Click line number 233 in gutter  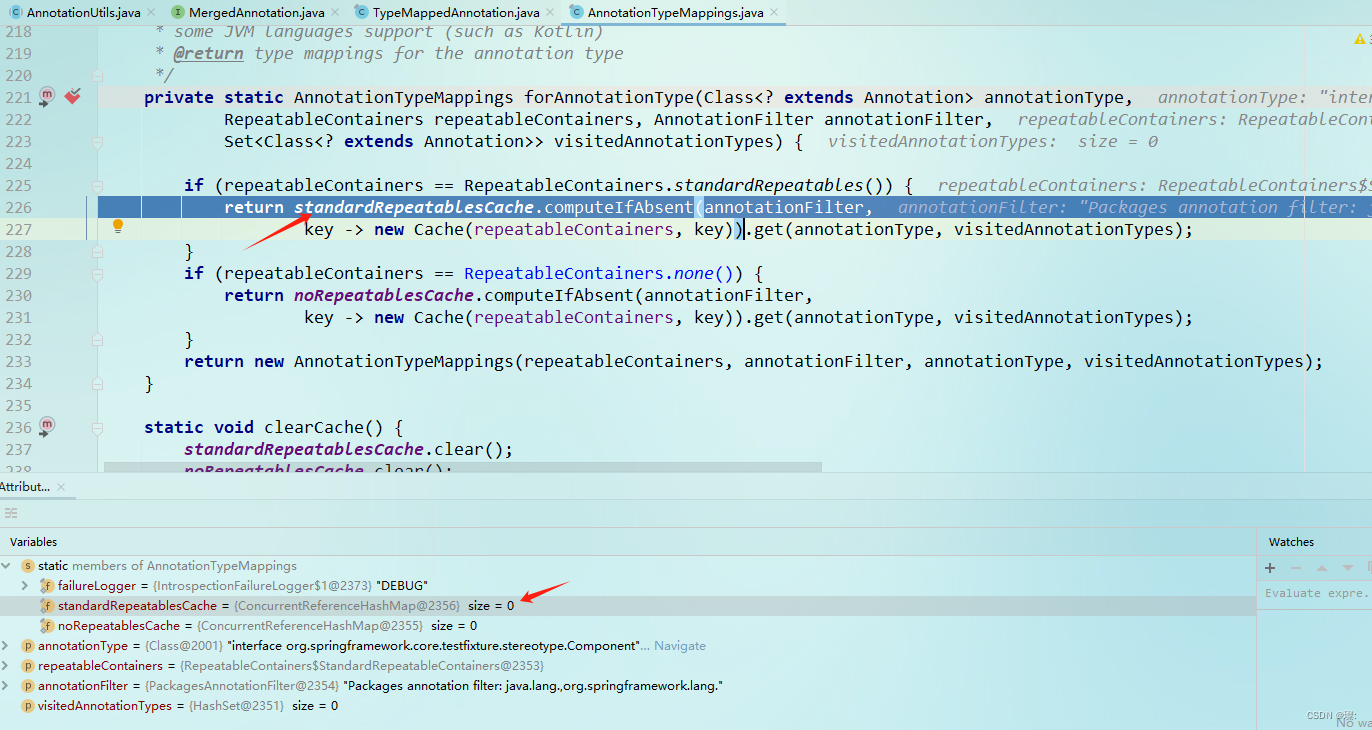(x=18, y=361)
